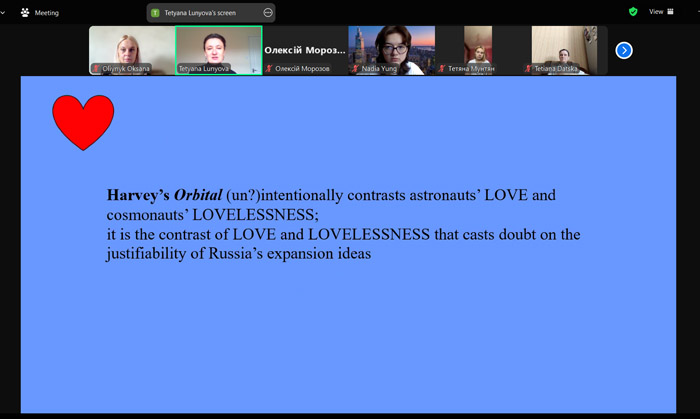Click the green T avatar icon
Screen dimensions: 700x419
(155, 13)
